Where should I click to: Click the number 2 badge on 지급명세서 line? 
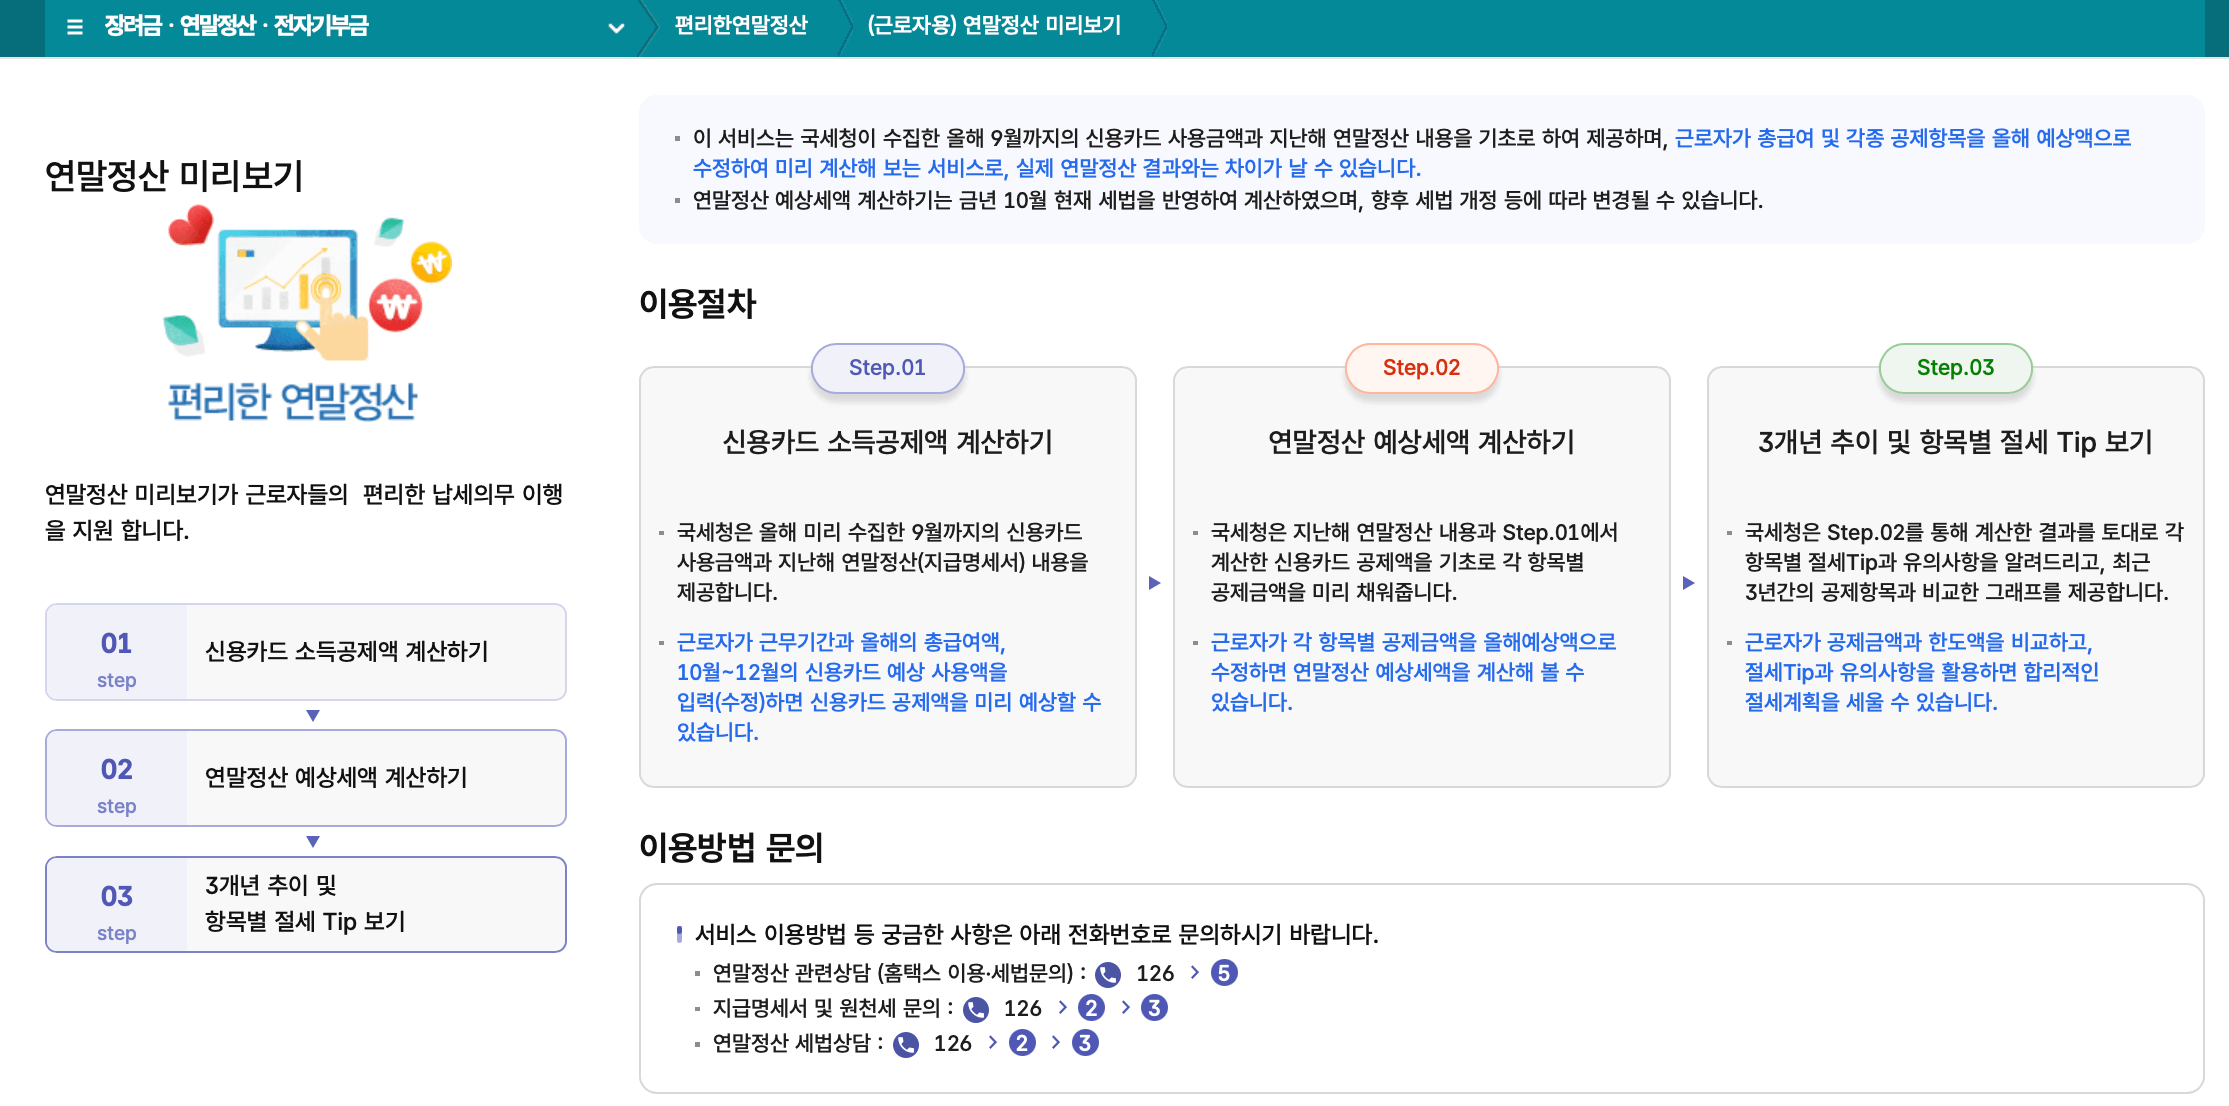click(x=1090, y=1008)
